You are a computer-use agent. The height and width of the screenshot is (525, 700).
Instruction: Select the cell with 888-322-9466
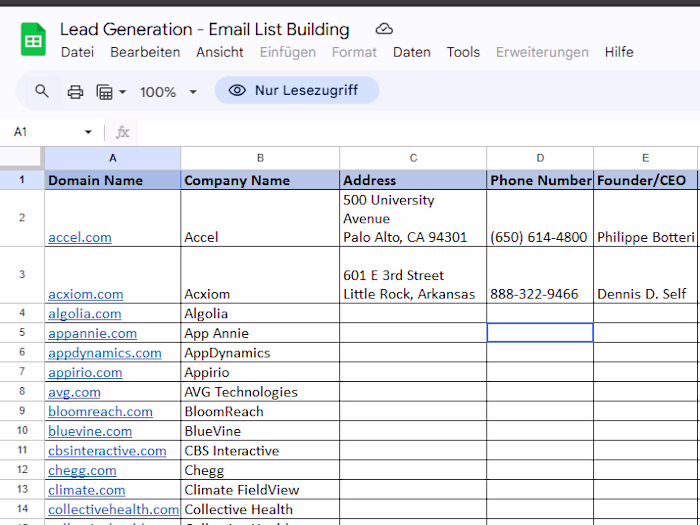(540, 275)
